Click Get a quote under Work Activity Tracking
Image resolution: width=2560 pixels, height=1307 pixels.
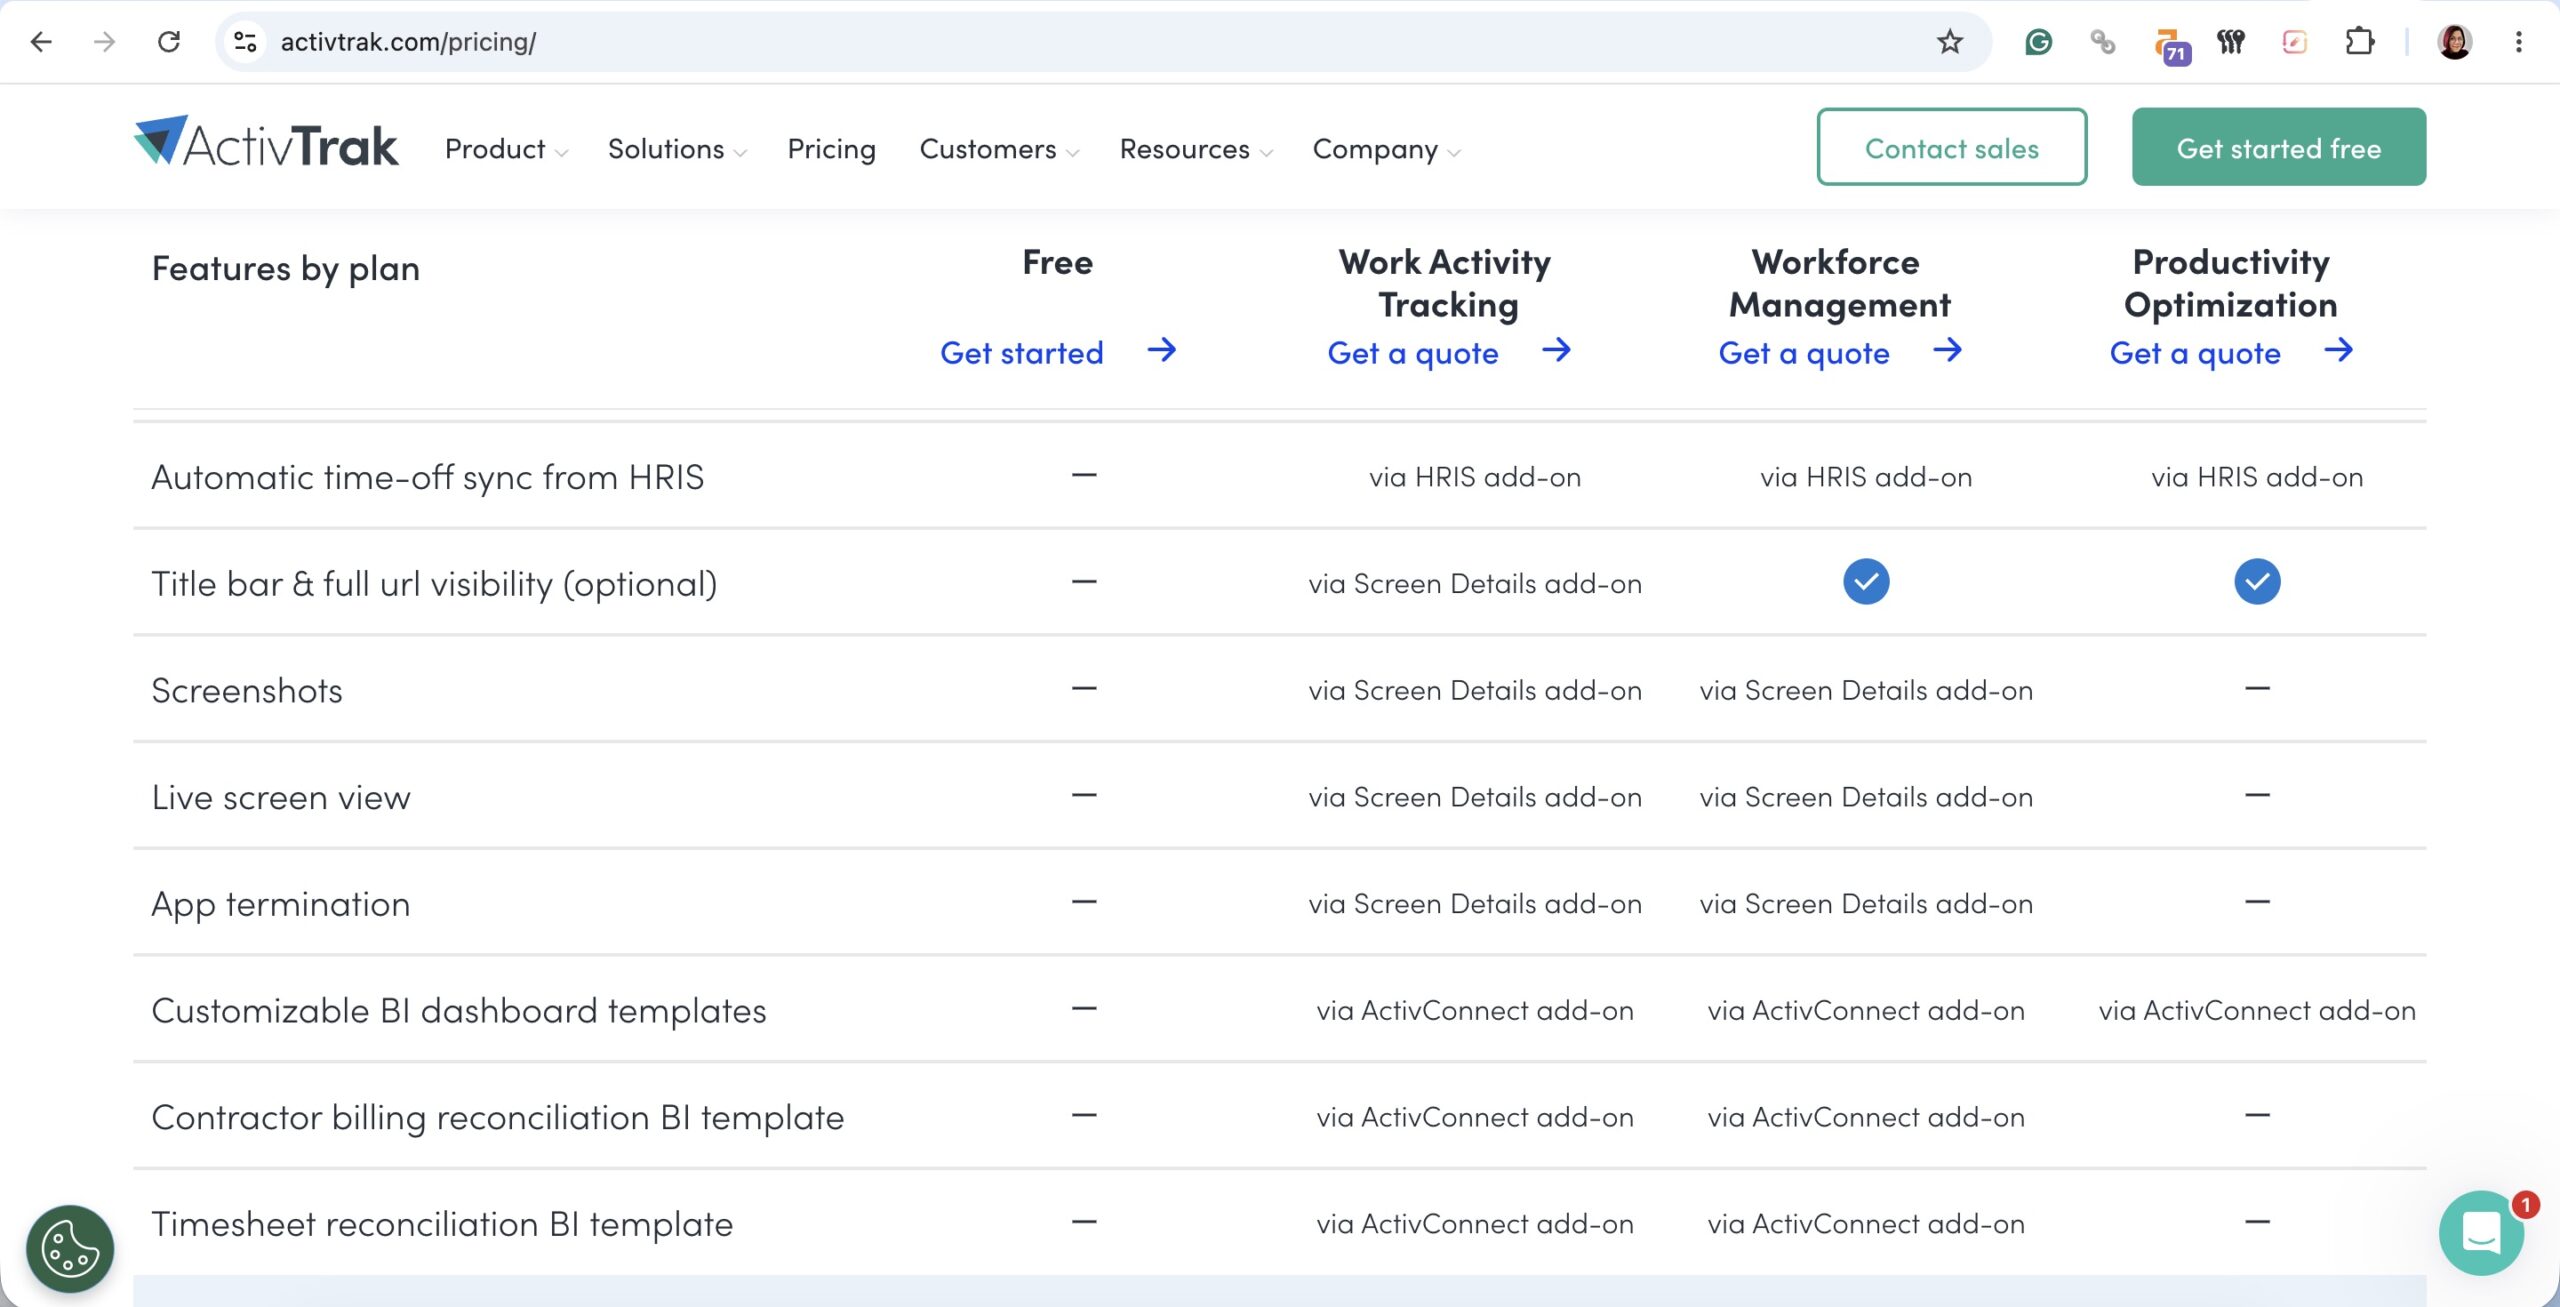point(1412,352)
